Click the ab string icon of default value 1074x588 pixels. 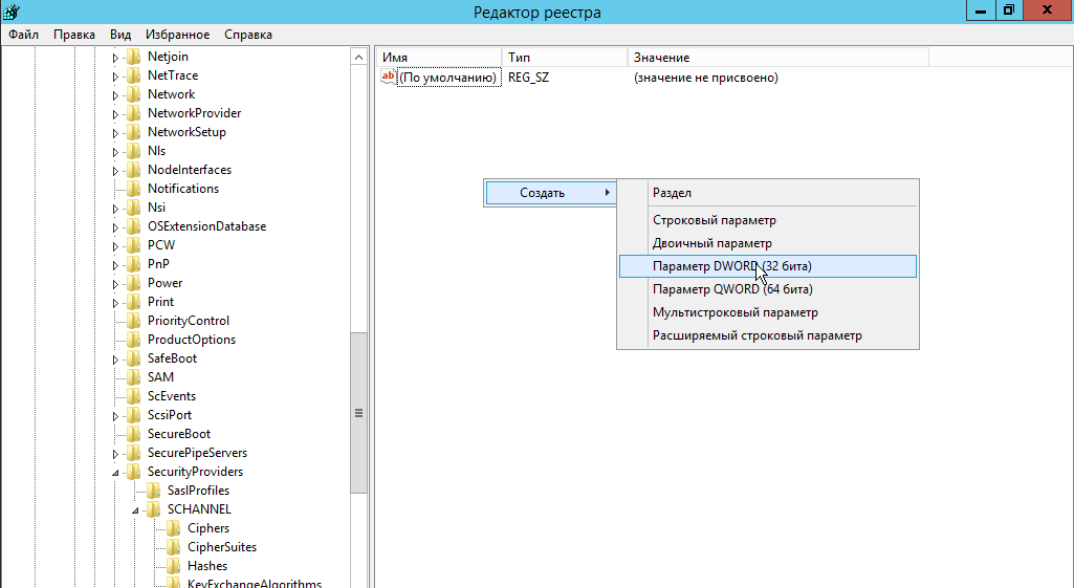[388, 77]
